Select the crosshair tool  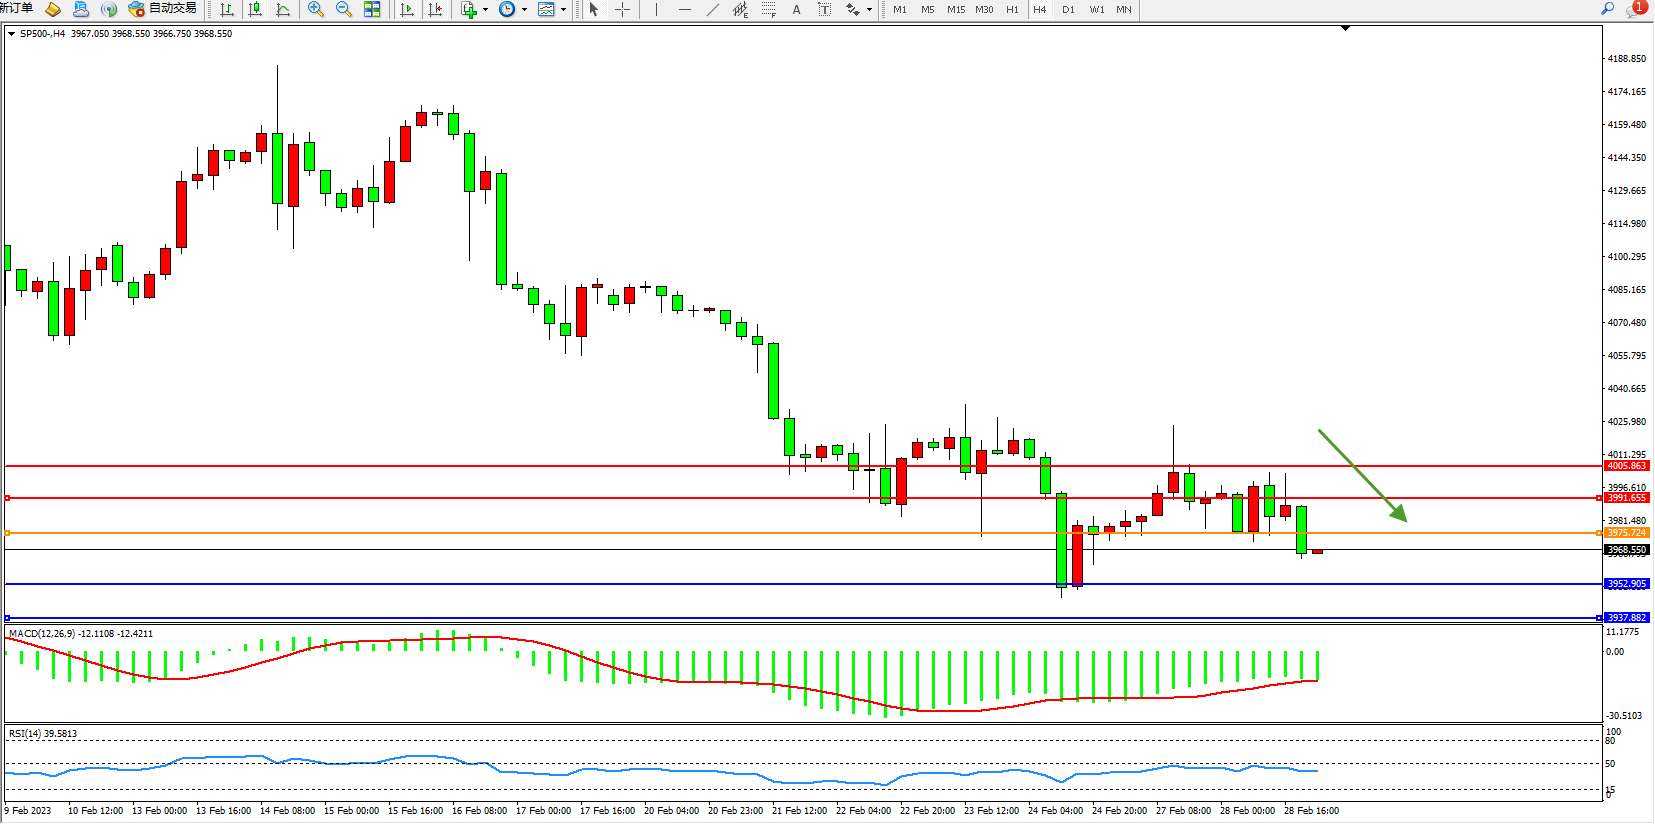(622, 9)
